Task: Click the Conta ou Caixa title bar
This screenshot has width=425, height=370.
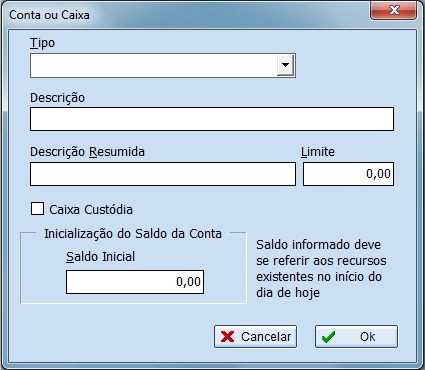Action: [187, 15]
